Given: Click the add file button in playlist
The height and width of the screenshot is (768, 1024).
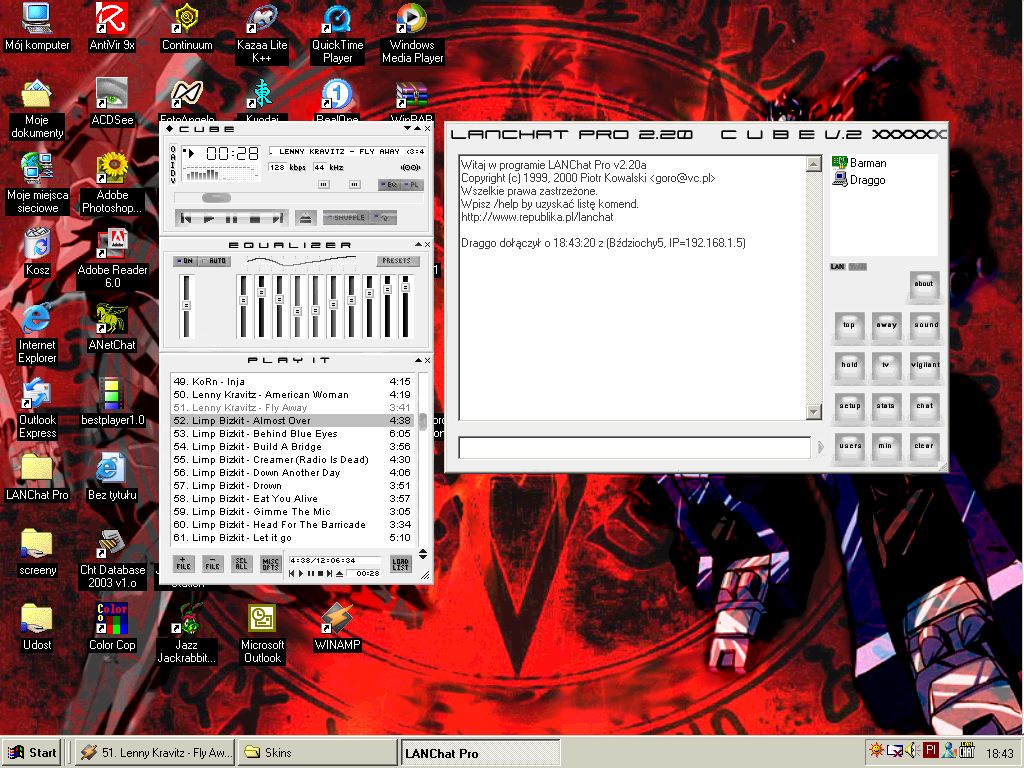Looking at the screenshot, I should coord(183,564).
